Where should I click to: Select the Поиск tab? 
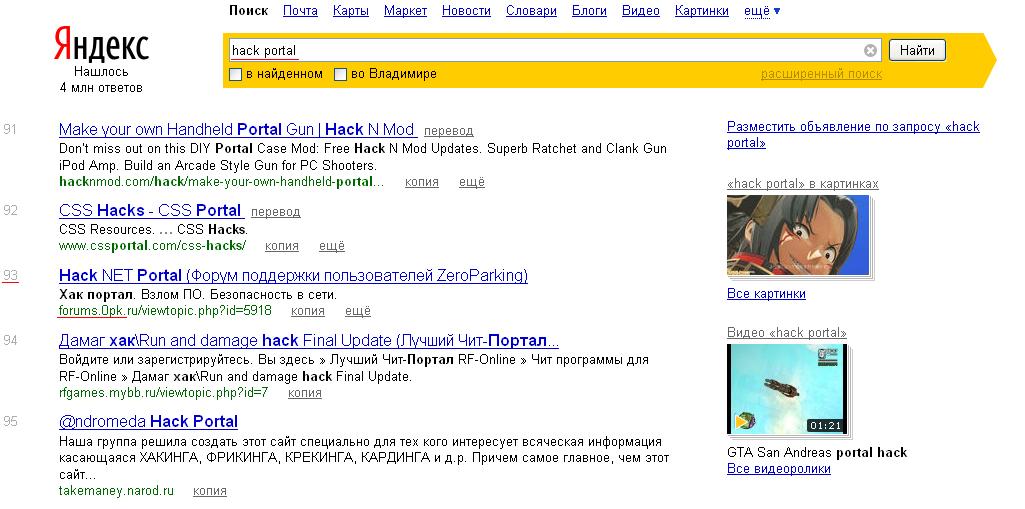248,11
